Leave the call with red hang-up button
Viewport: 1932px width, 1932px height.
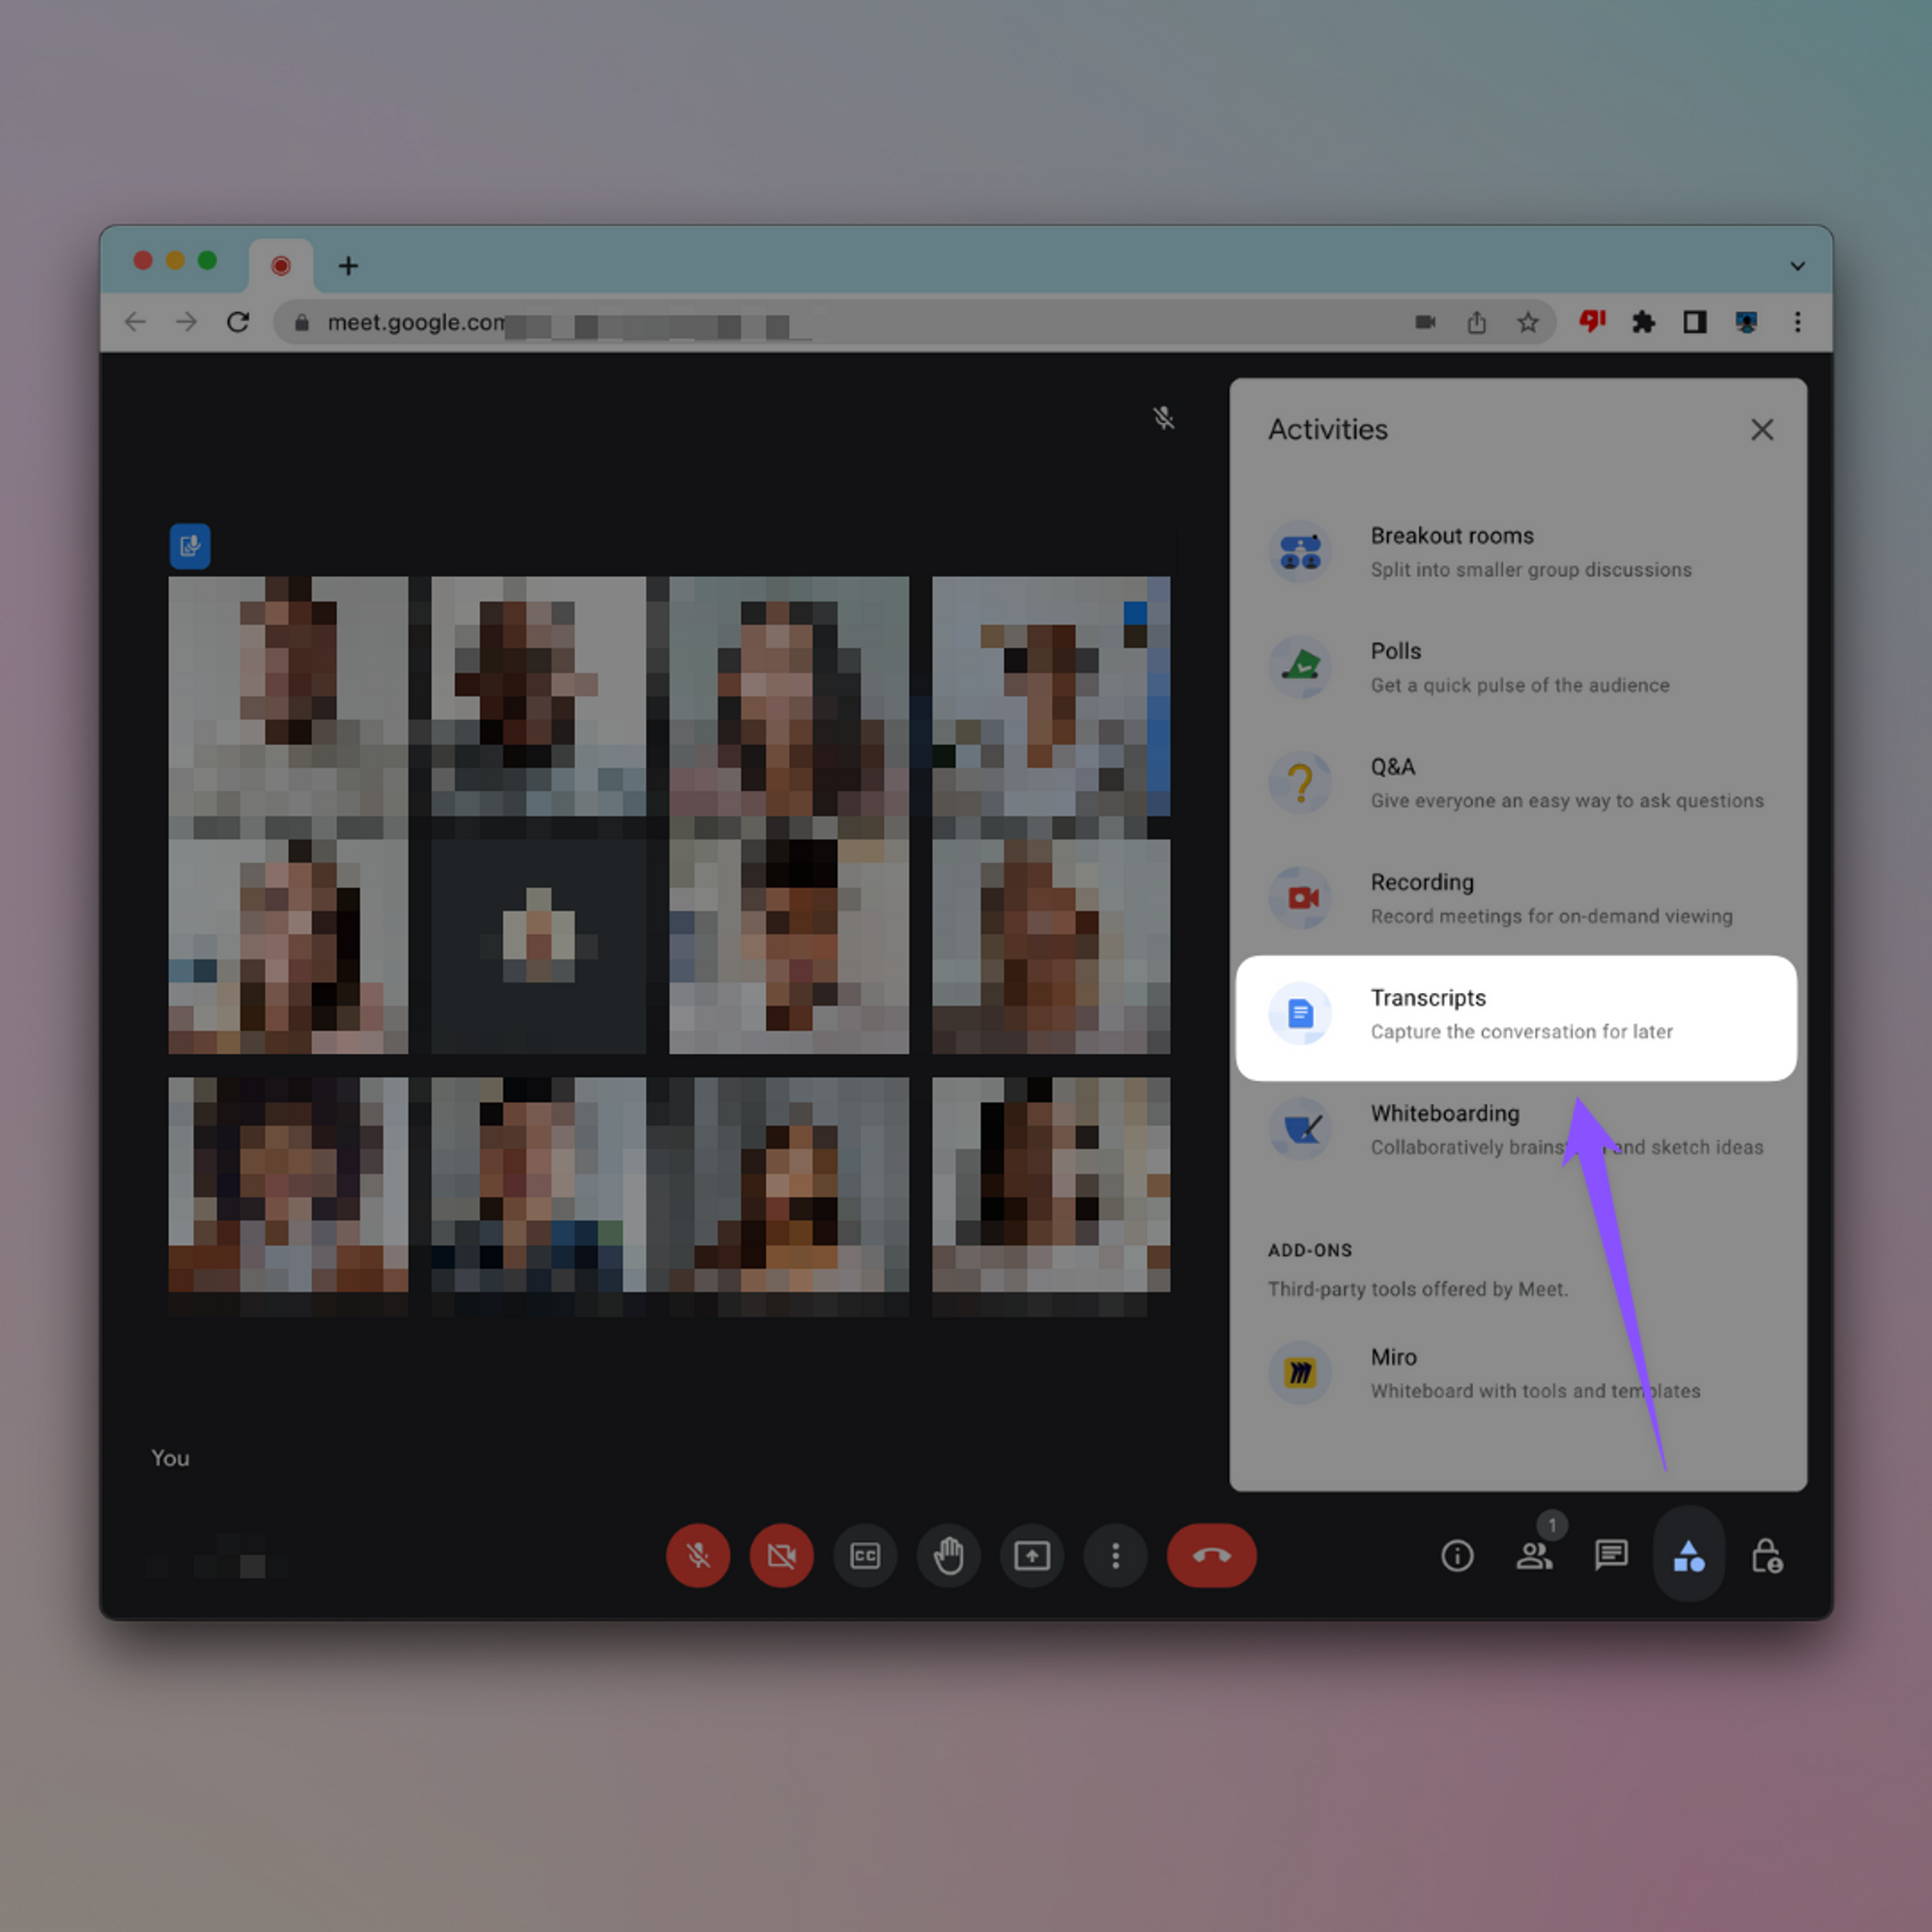click(x=1211, y=1555)
